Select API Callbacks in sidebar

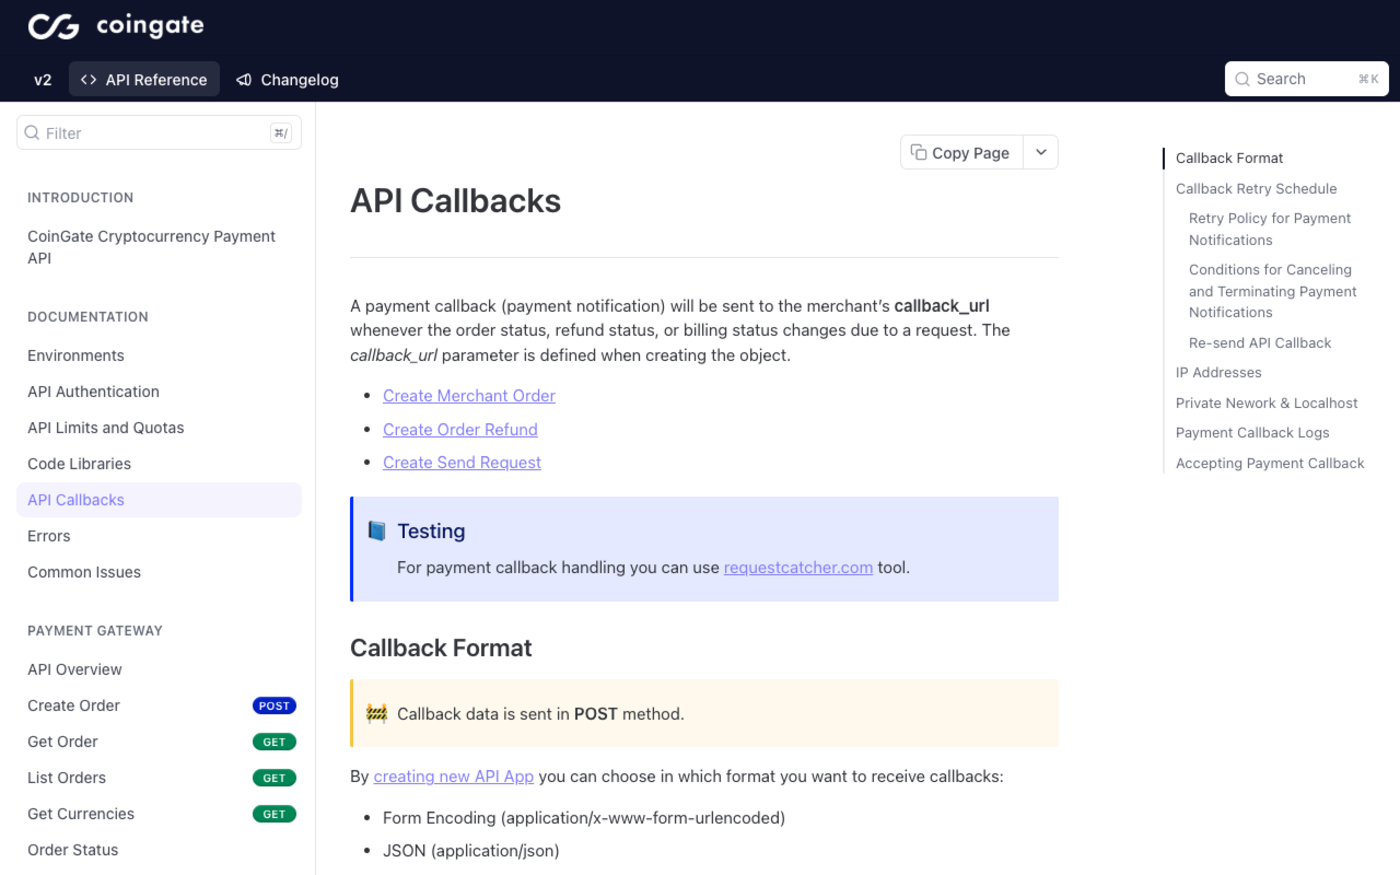point(159,500)
